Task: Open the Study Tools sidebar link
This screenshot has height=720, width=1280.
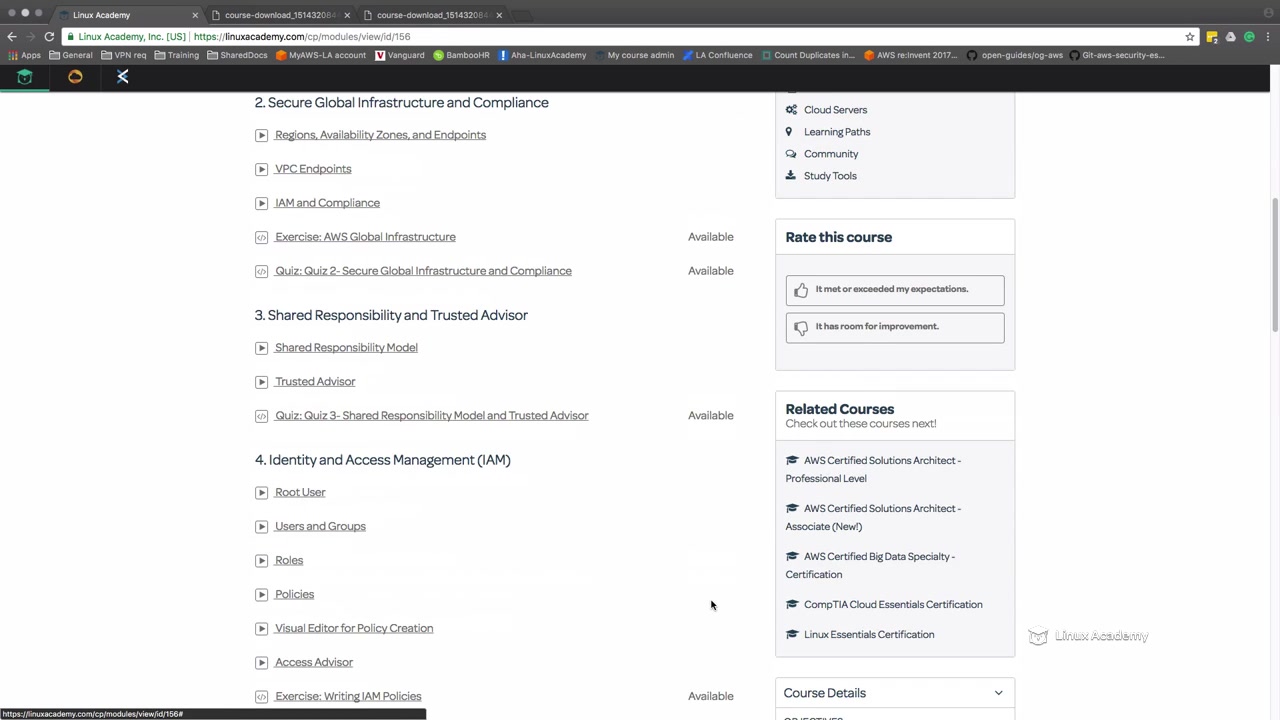Action: click(x=830, y=176)
